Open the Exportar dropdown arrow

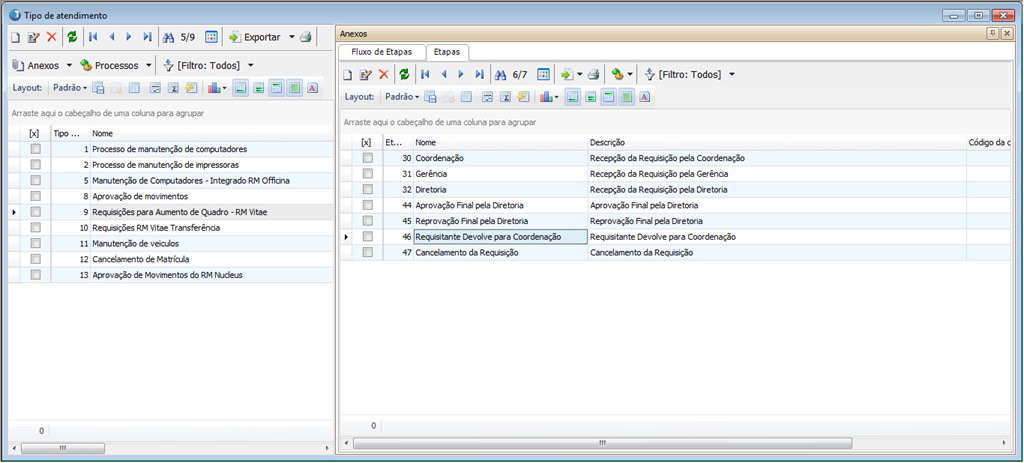(x=291, y=37)
